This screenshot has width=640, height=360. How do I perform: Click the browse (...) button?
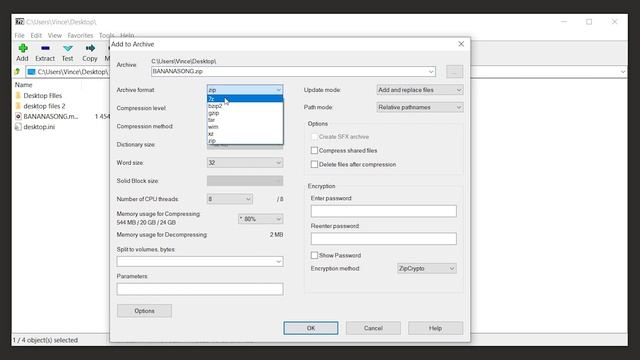[454, 71]
